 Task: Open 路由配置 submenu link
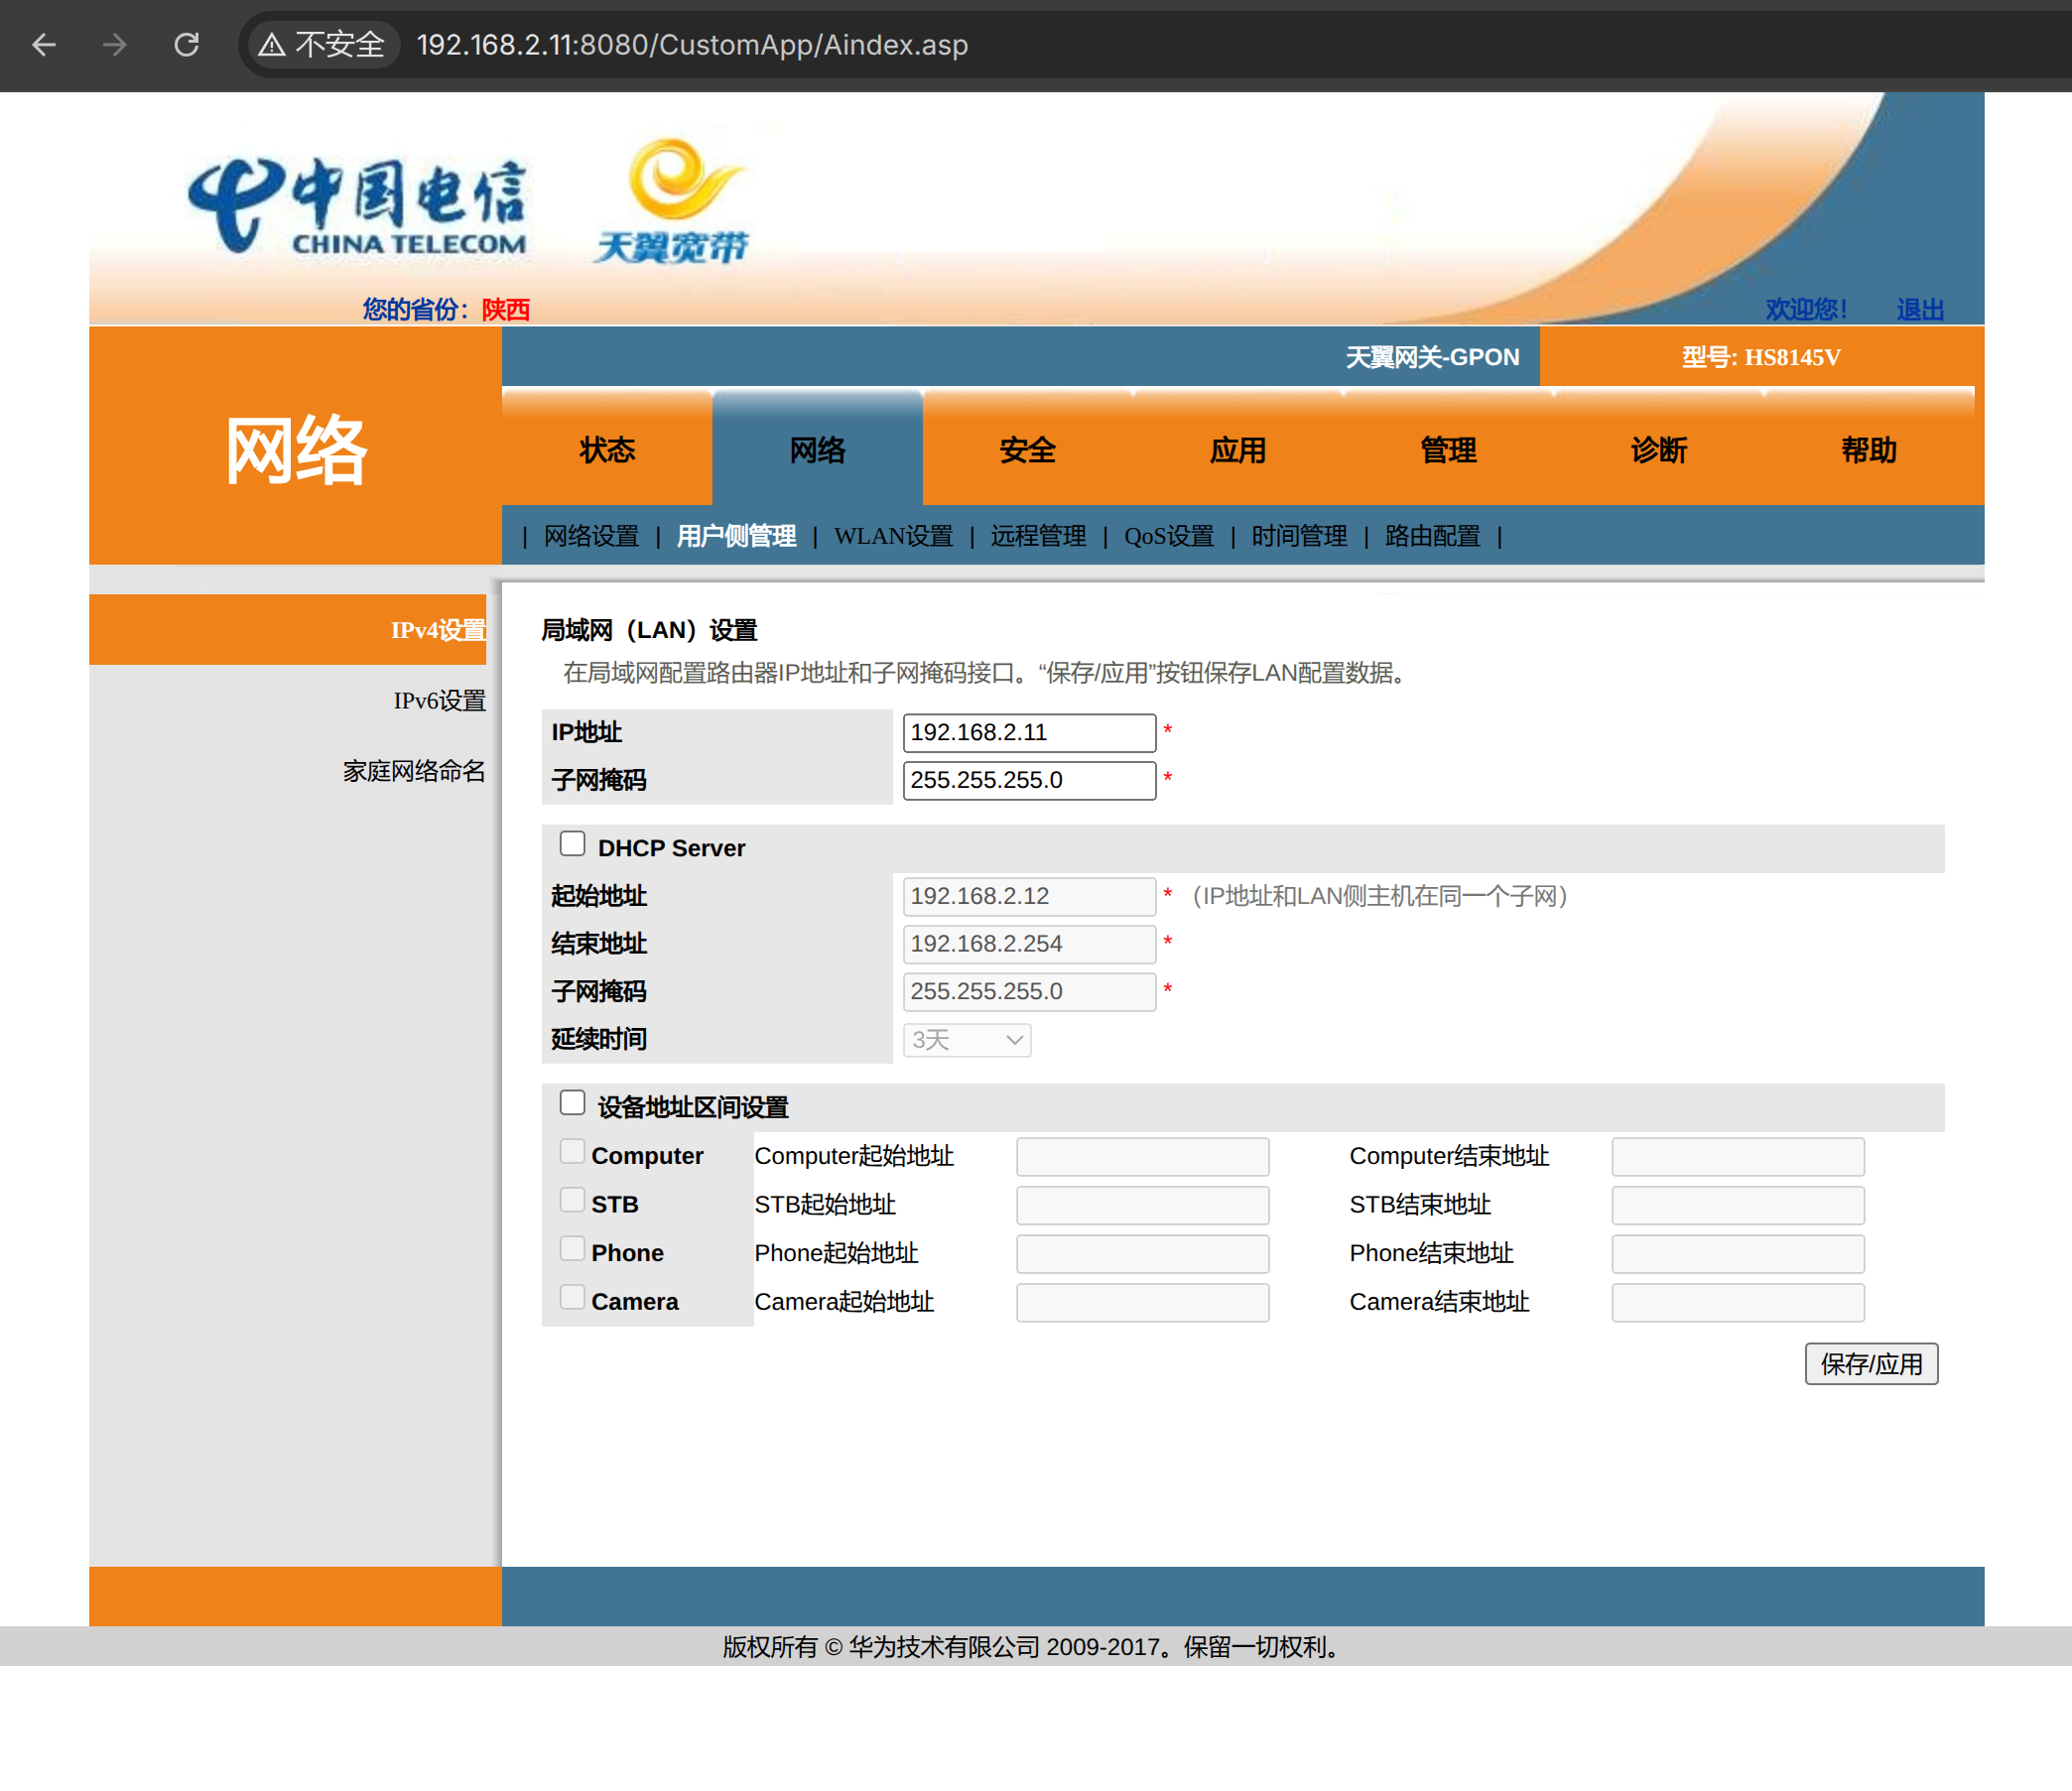[1432, 537]
